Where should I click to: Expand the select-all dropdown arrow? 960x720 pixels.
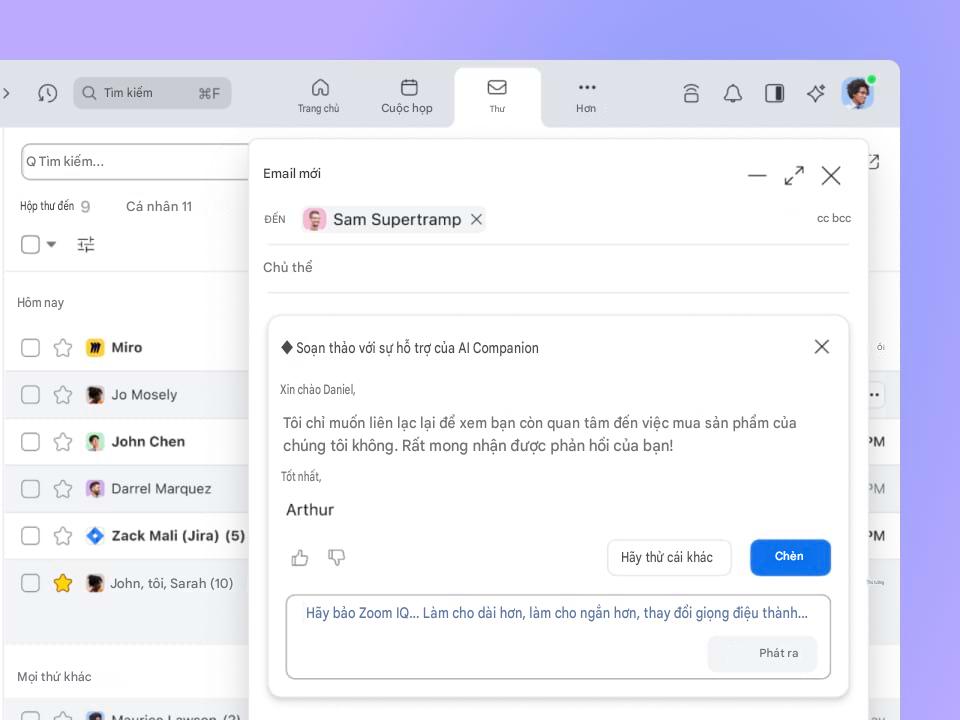(51, 244)
